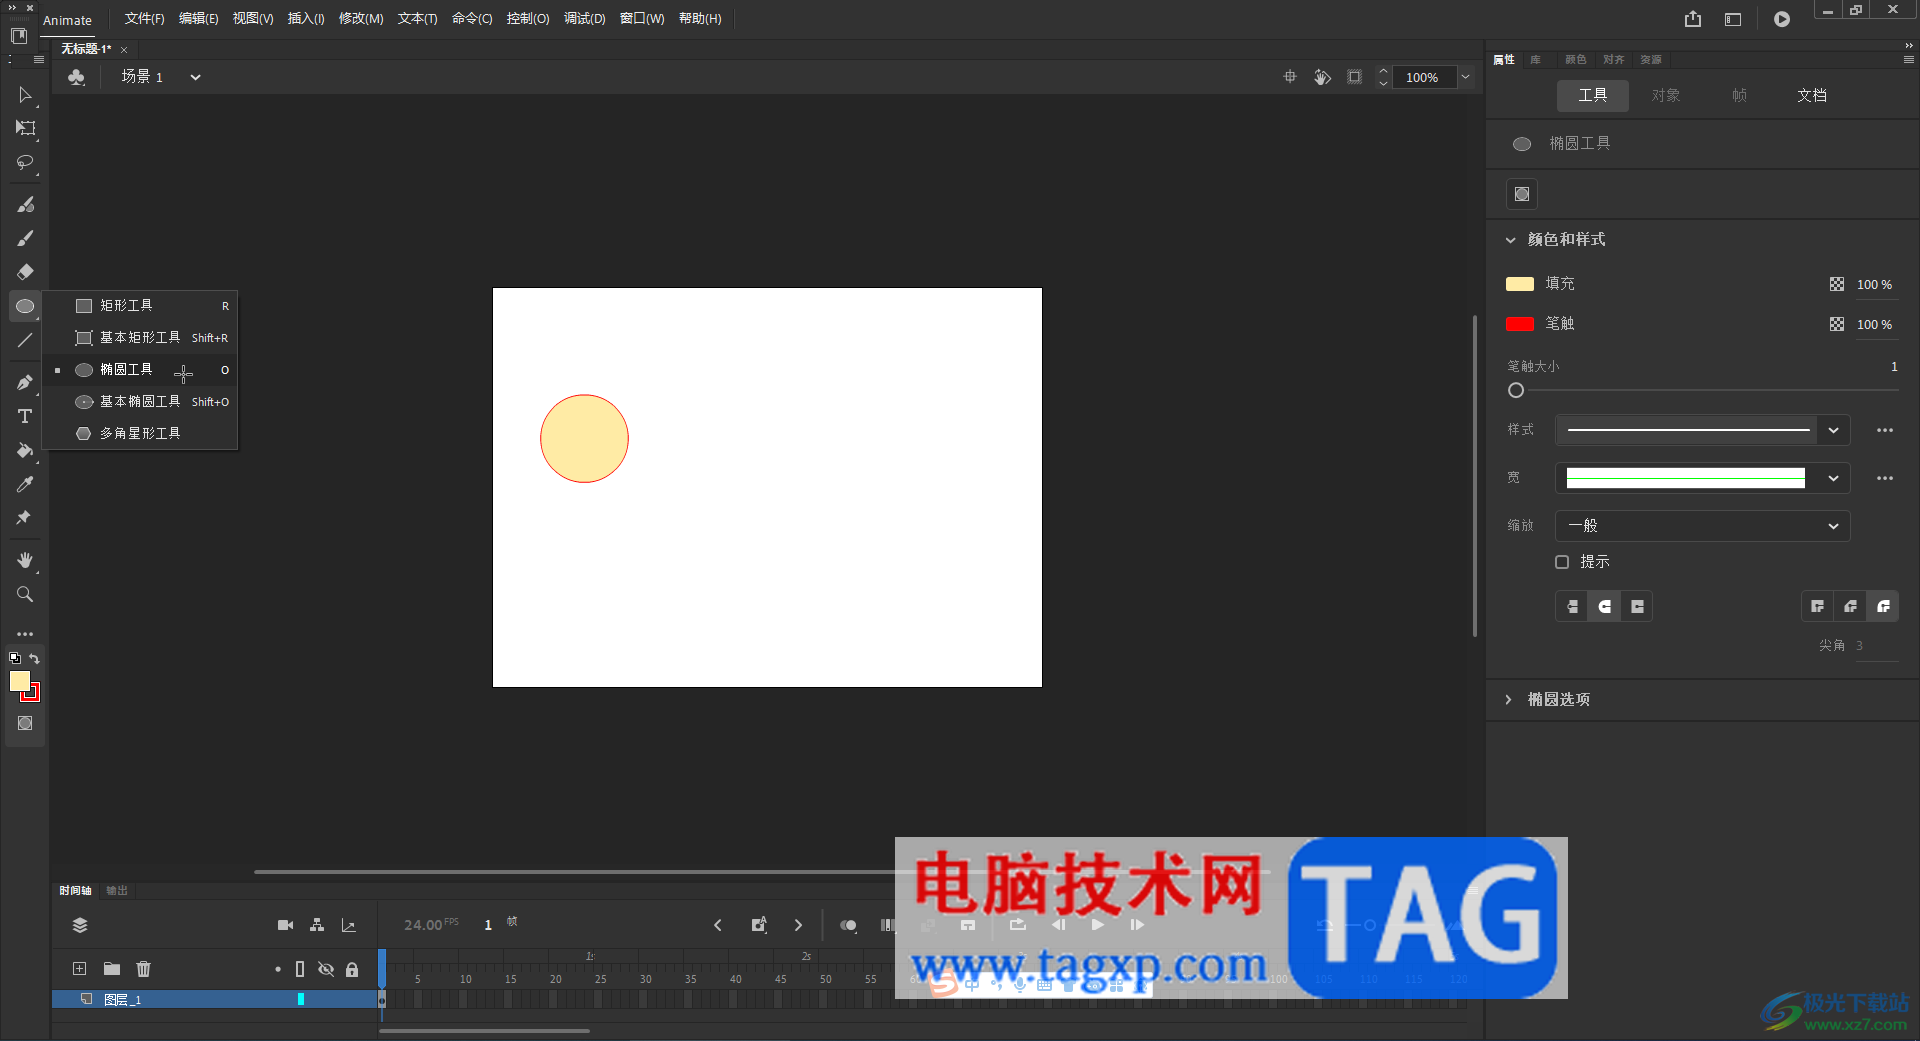Choose 多角星形工具 from the flyout
1920x1041 pixels.
(x=140, y=434)
